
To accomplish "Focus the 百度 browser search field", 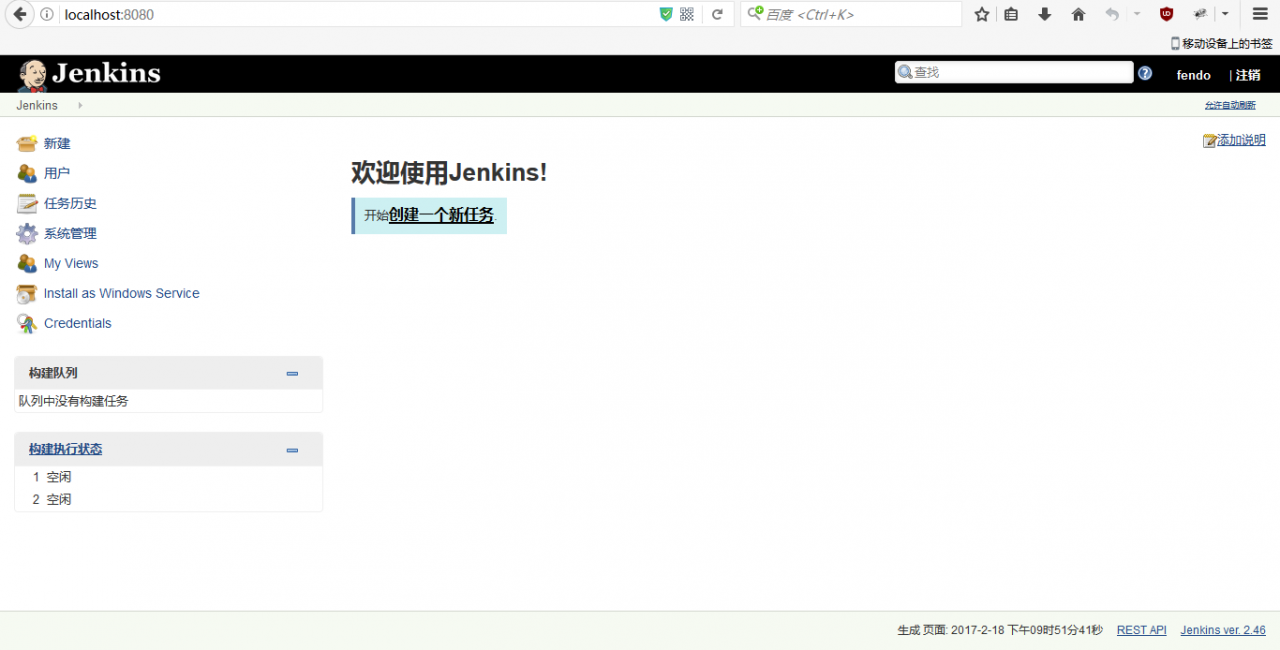I will [851, 14].
